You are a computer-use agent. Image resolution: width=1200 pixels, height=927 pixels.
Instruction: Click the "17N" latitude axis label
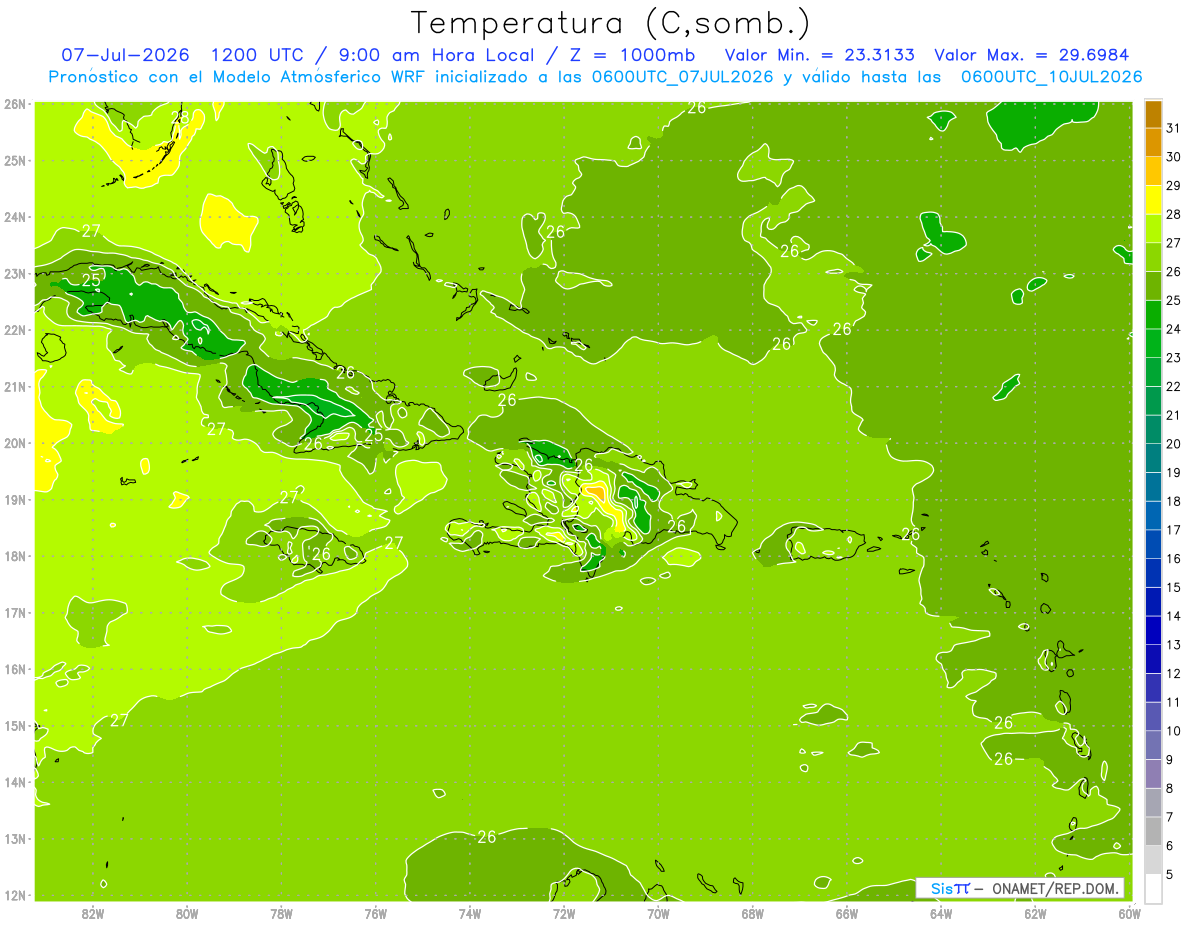click(15, 612)
